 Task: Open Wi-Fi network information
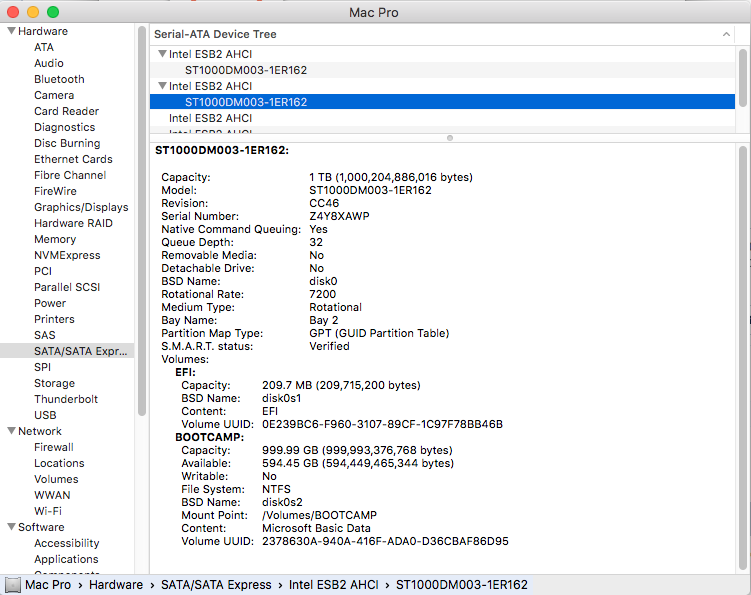(x=47, y=511)
